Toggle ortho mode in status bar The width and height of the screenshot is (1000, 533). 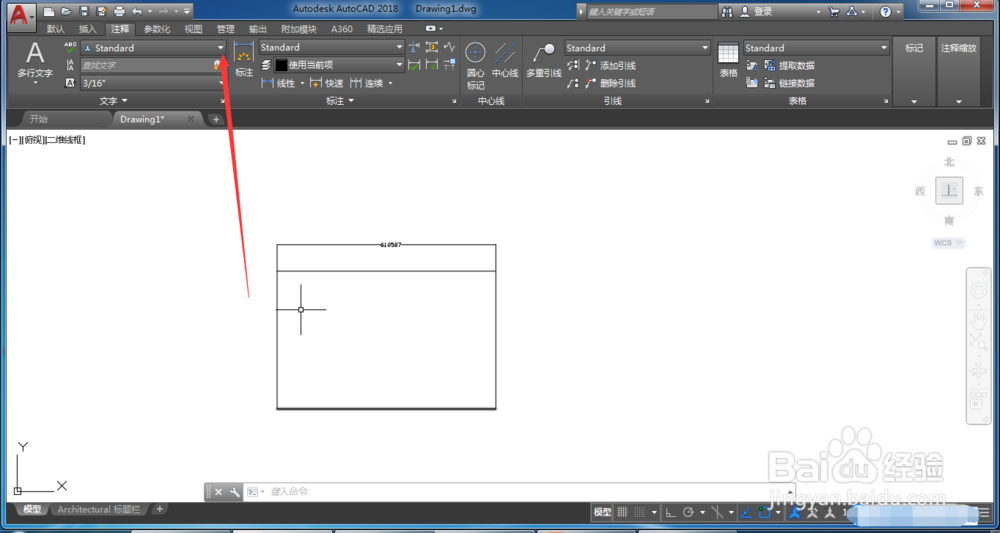point(670,512)
